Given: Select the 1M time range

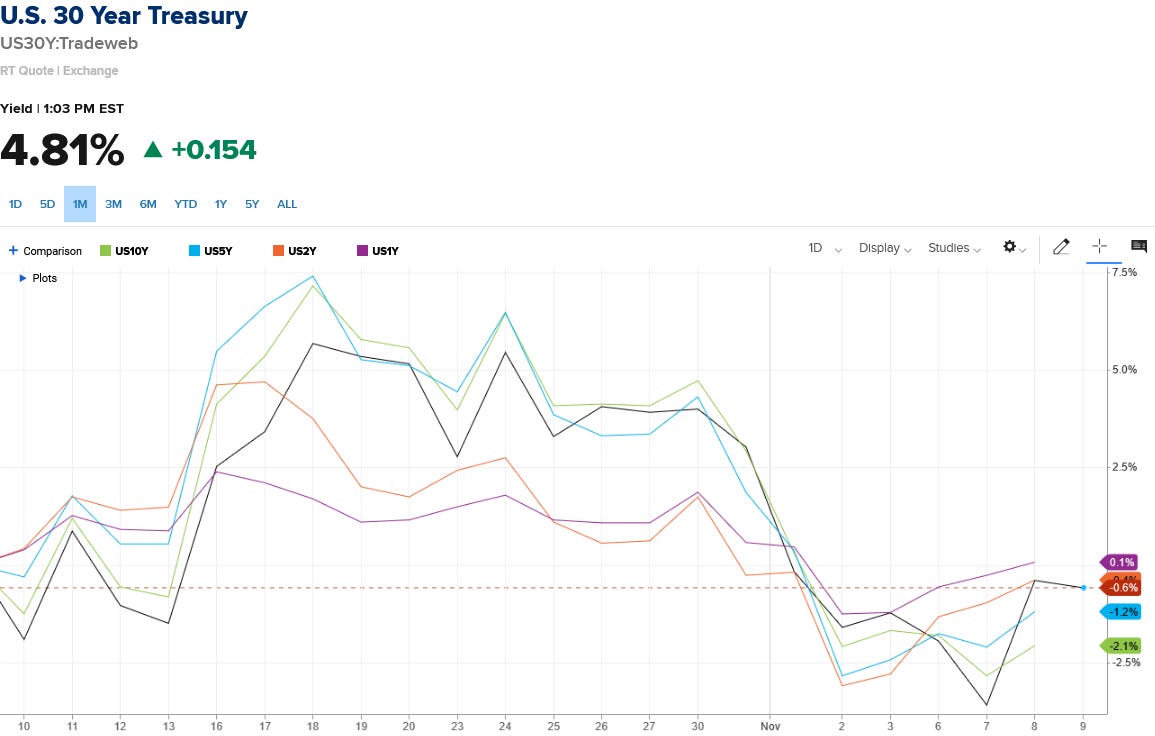Looking at the screenshot, I should (80, 204).
